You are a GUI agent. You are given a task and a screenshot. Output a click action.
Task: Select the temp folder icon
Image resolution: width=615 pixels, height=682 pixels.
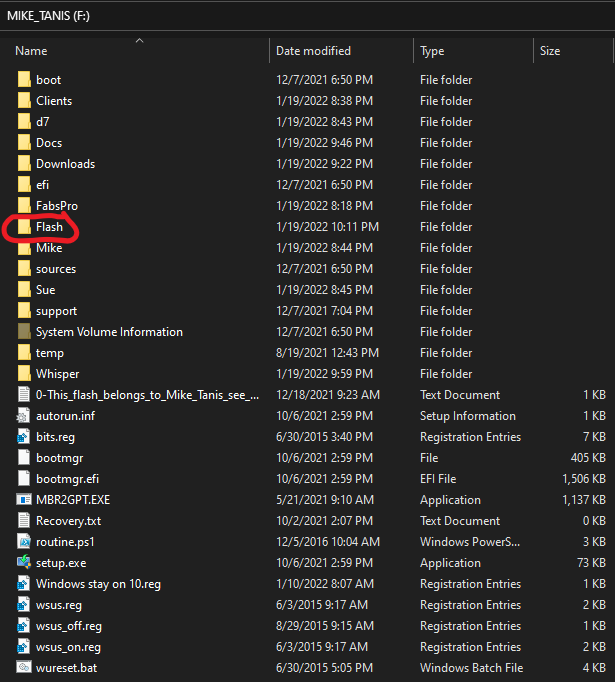(24, 353)
